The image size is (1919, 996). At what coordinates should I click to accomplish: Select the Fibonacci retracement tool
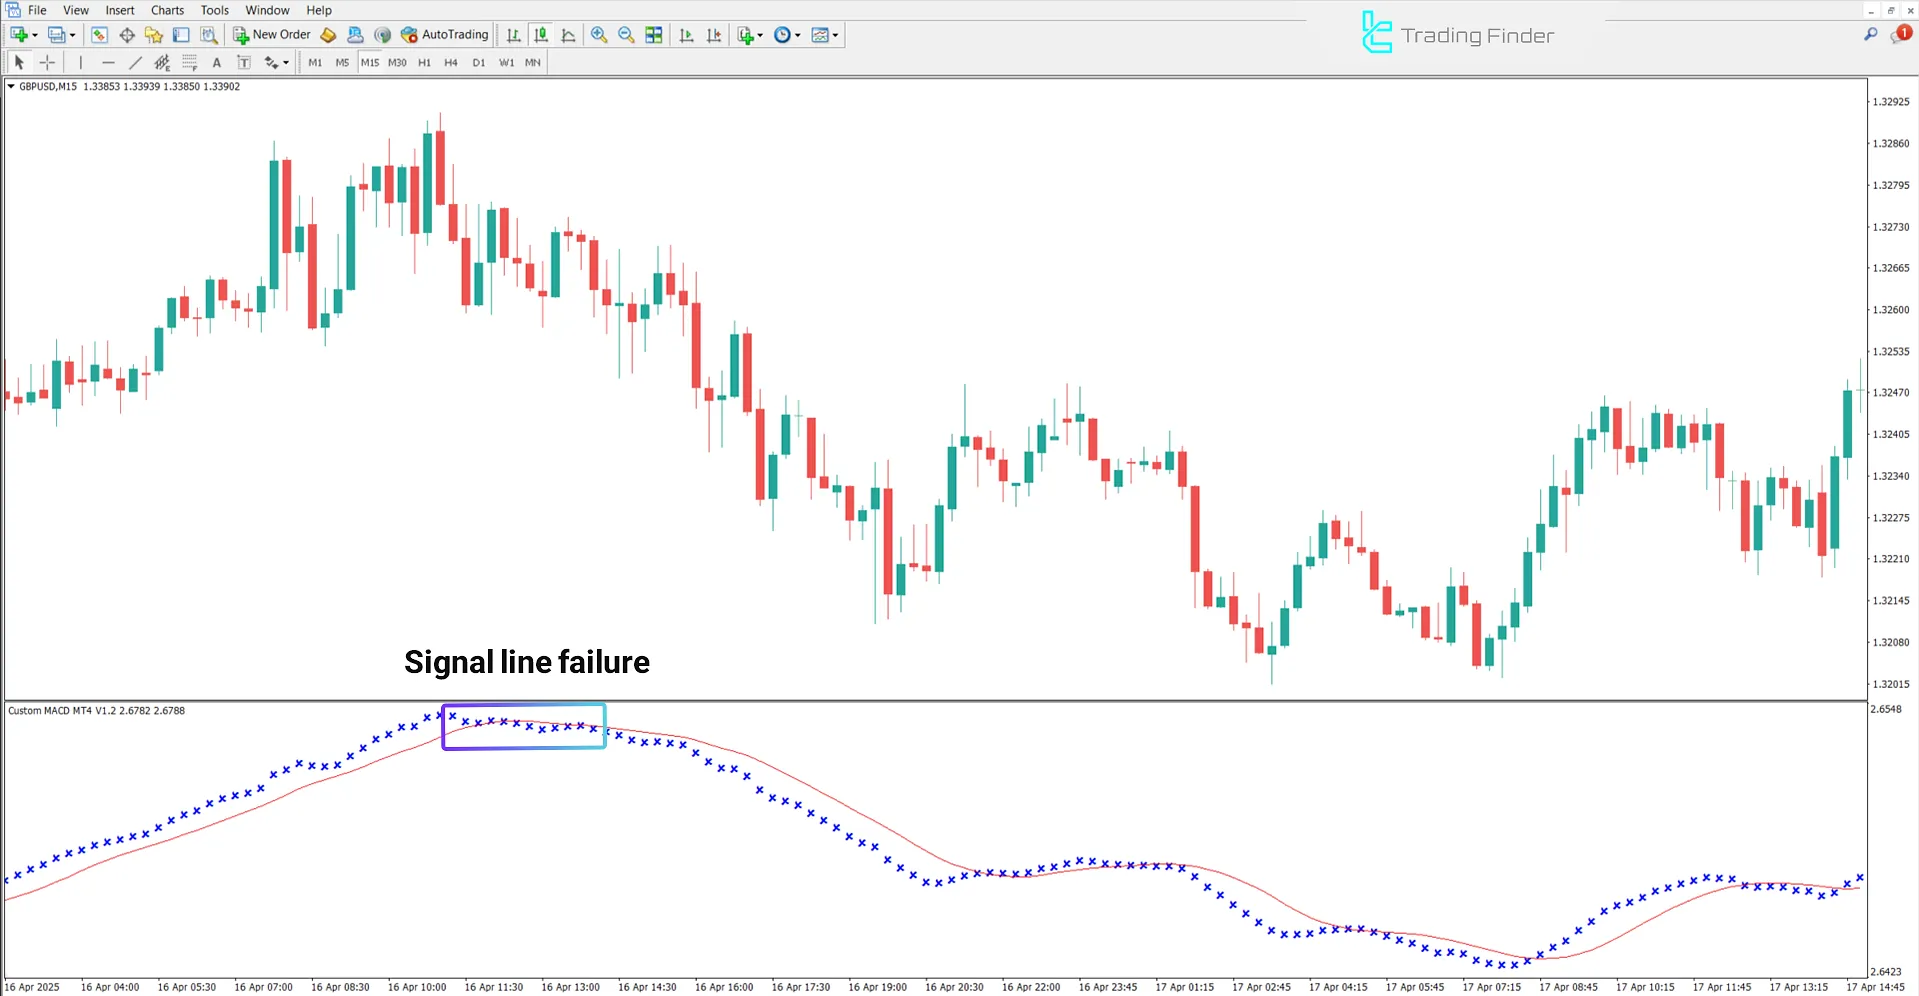[190, 62]
